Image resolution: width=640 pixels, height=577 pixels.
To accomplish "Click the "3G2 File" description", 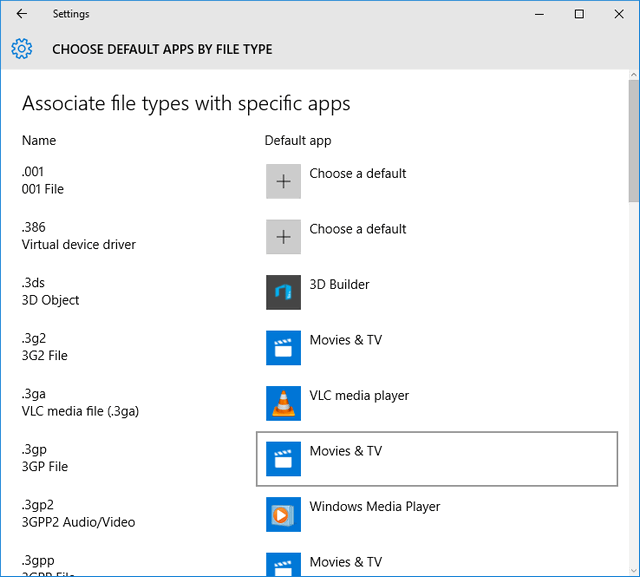I will coord(44,356).
